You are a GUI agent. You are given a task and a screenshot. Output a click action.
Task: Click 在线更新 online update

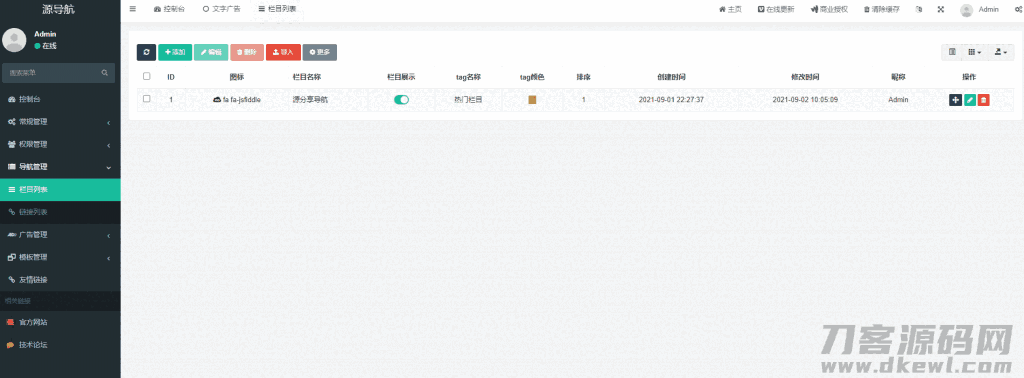(776, 9)
